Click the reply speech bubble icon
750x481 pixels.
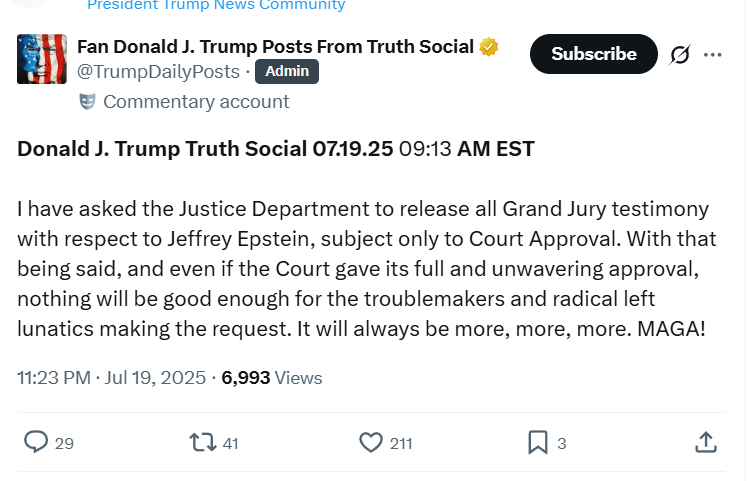point(36,442)
